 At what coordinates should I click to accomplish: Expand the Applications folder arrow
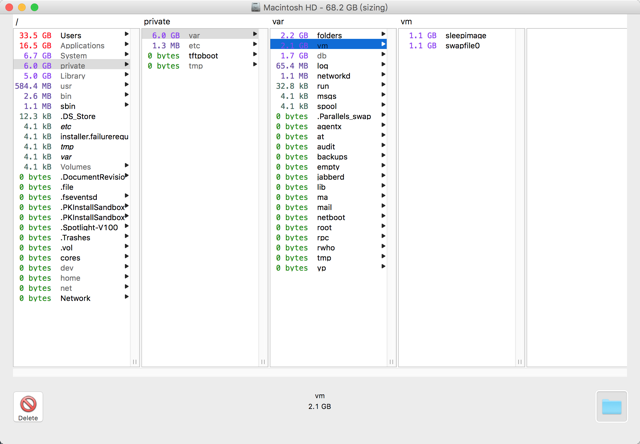127,44
